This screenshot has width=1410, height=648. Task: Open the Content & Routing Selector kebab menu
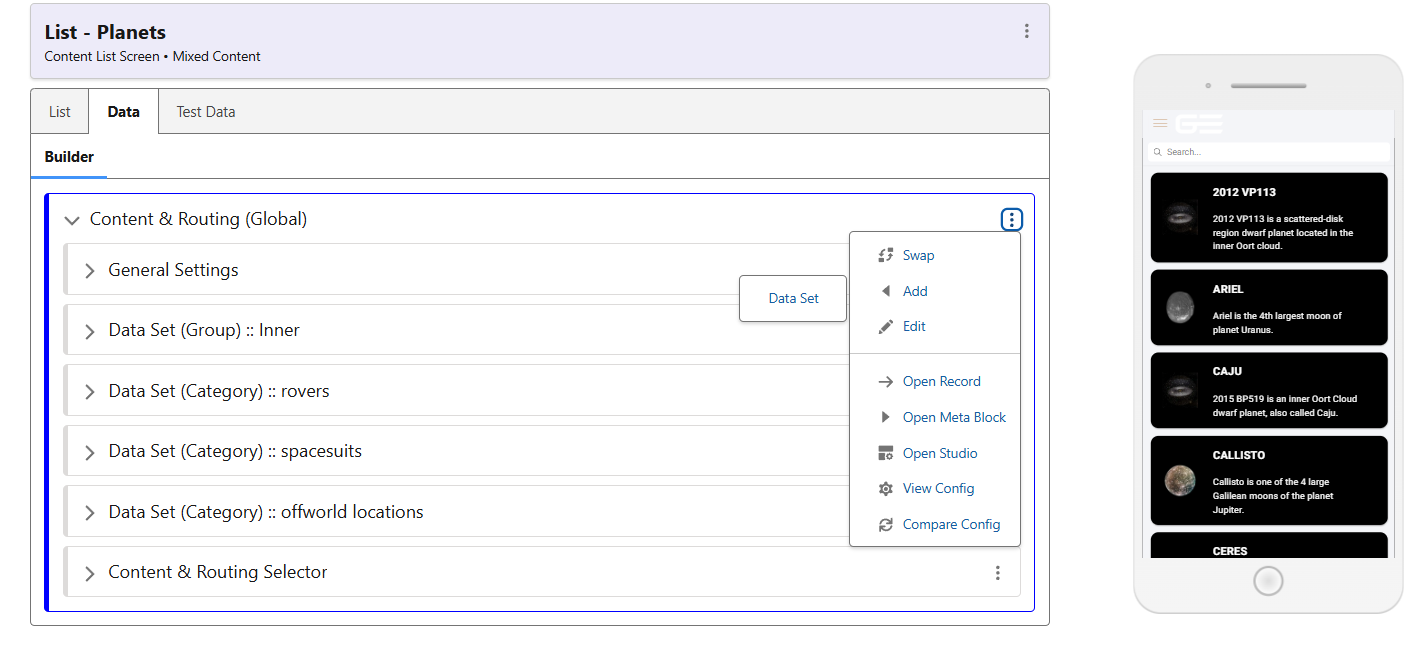(997, 573)
